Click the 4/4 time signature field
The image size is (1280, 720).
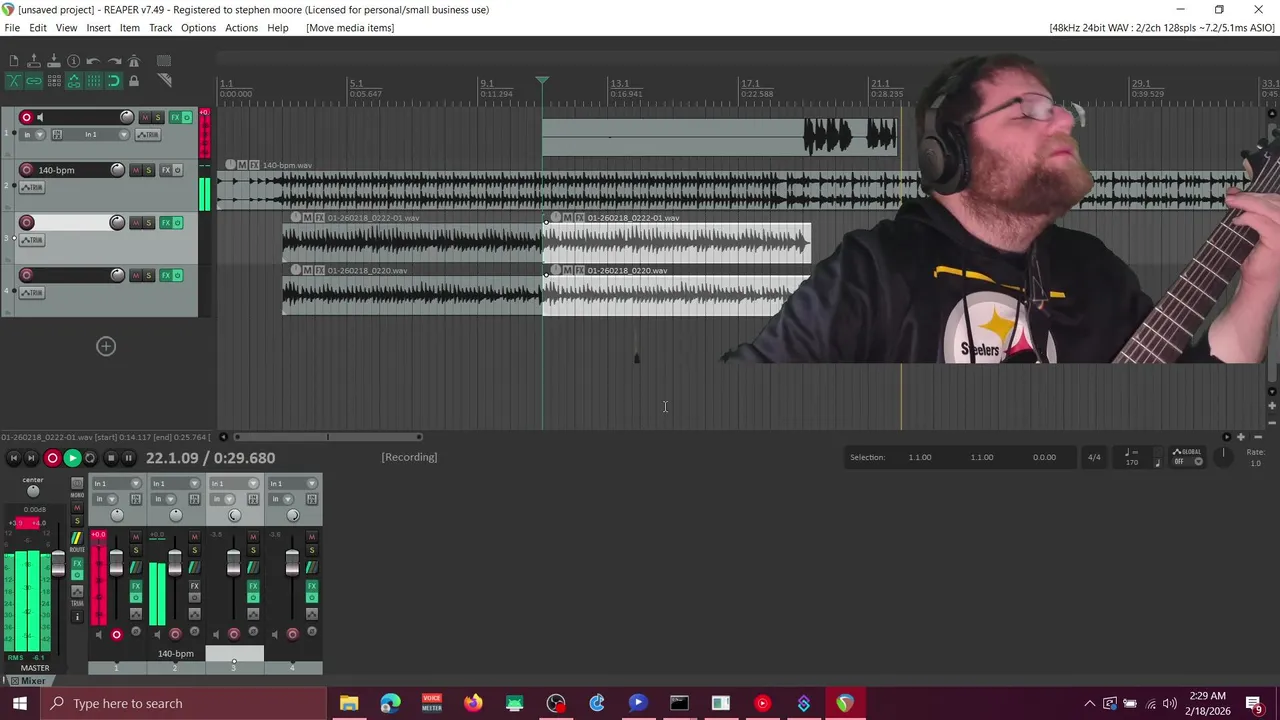(1094, 458)
